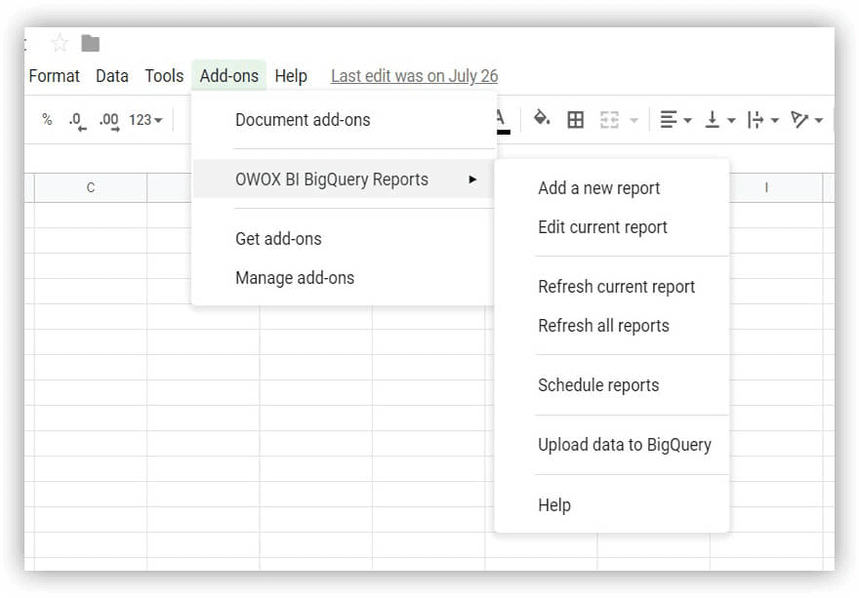Click the move-to-folder icon
The height and width of the screenshot is (598, 859).
90,43
